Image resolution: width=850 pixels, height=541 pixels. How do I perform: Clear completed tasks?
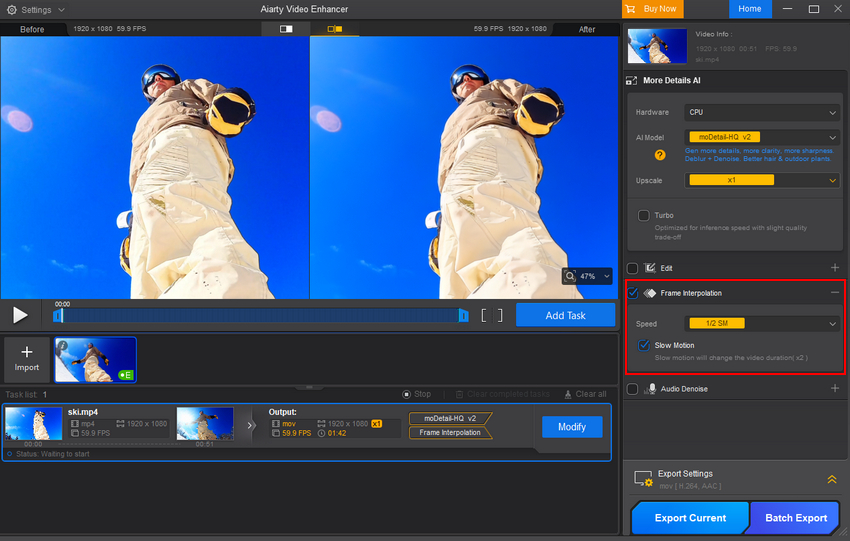point(503,394)
